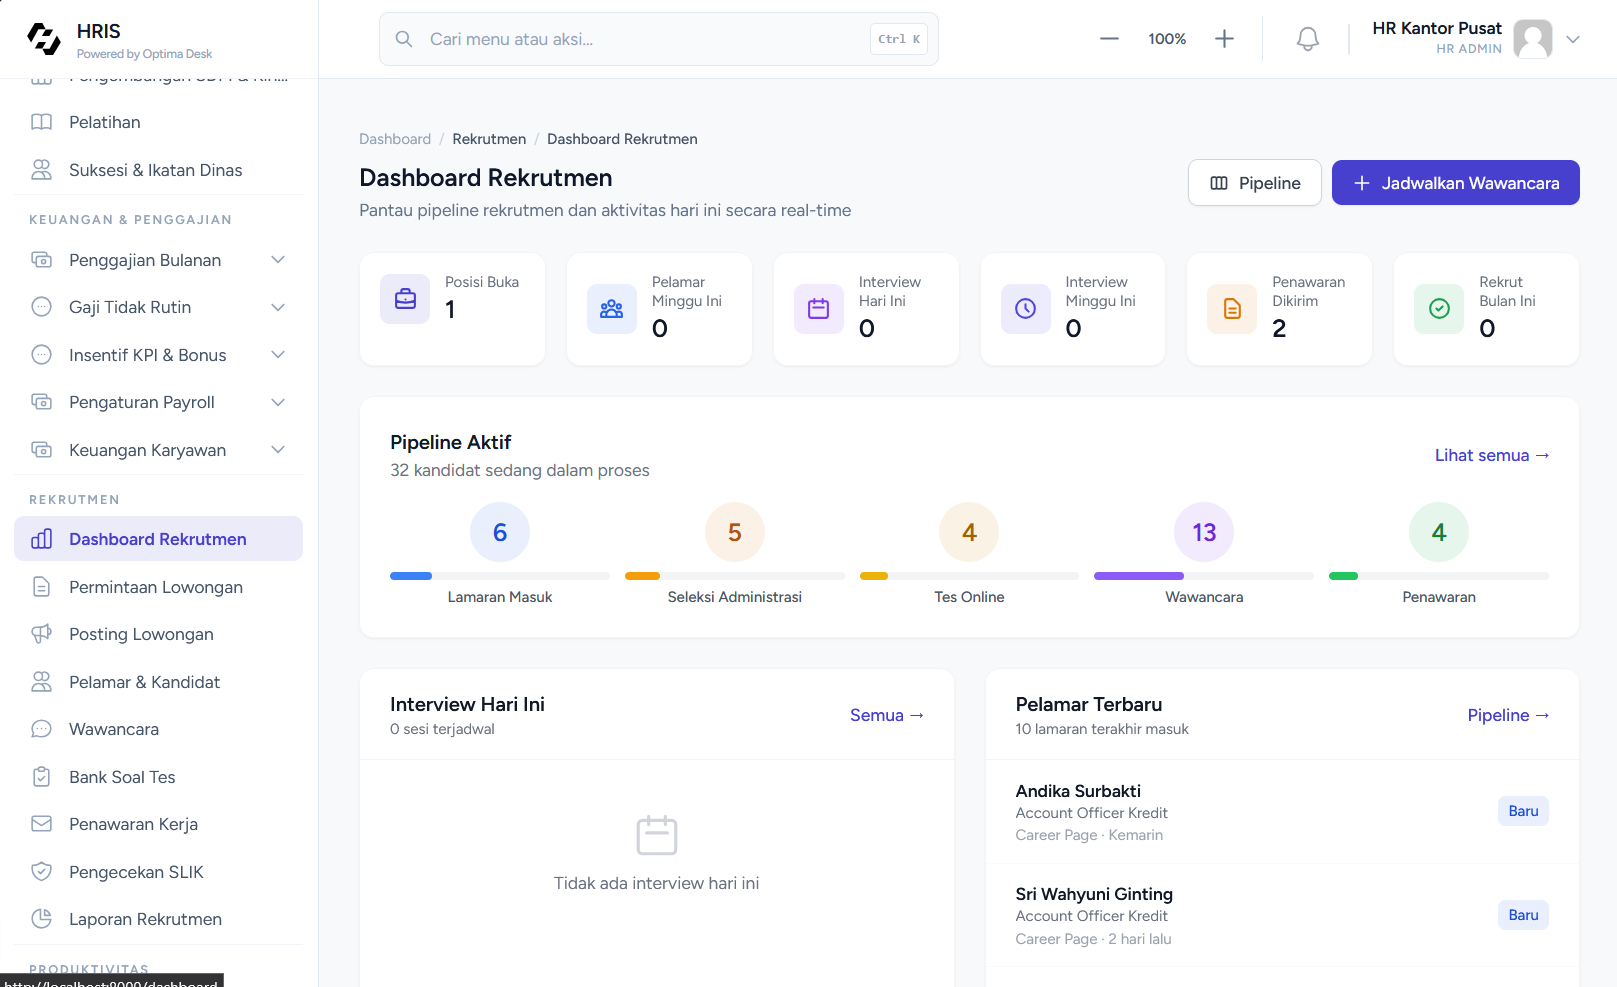Open Pelatihan menu item
This screenshot has height=987, width=1617.
[159, 122]
